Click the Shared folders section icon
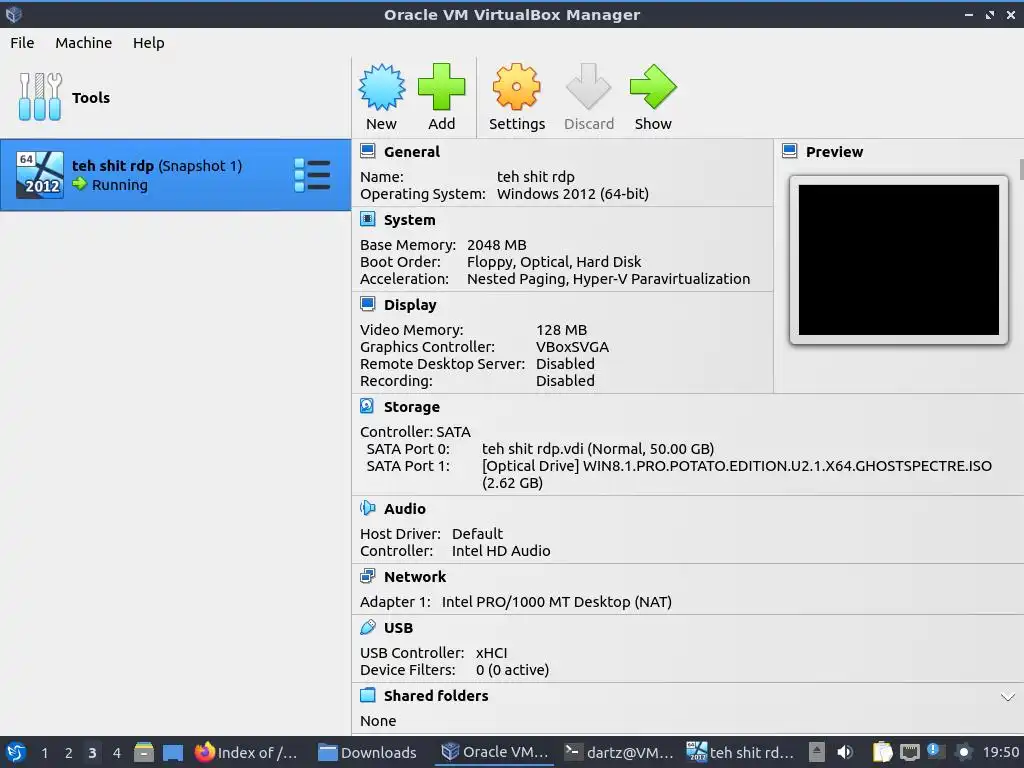This screenshot has height=768, width=1024. pyautogui.click(x=368, y=695)
